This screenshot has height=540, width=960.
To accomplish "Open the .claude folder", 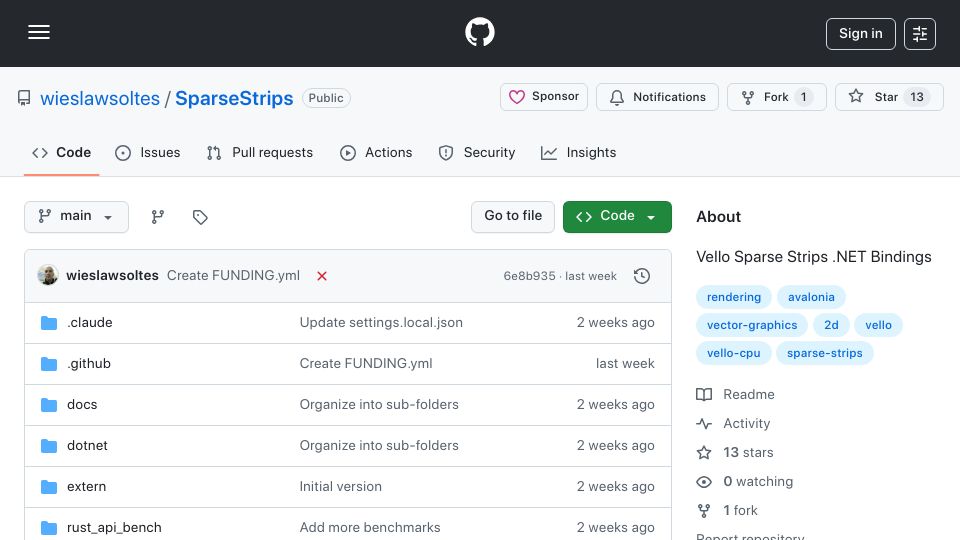I will [89, 323].
